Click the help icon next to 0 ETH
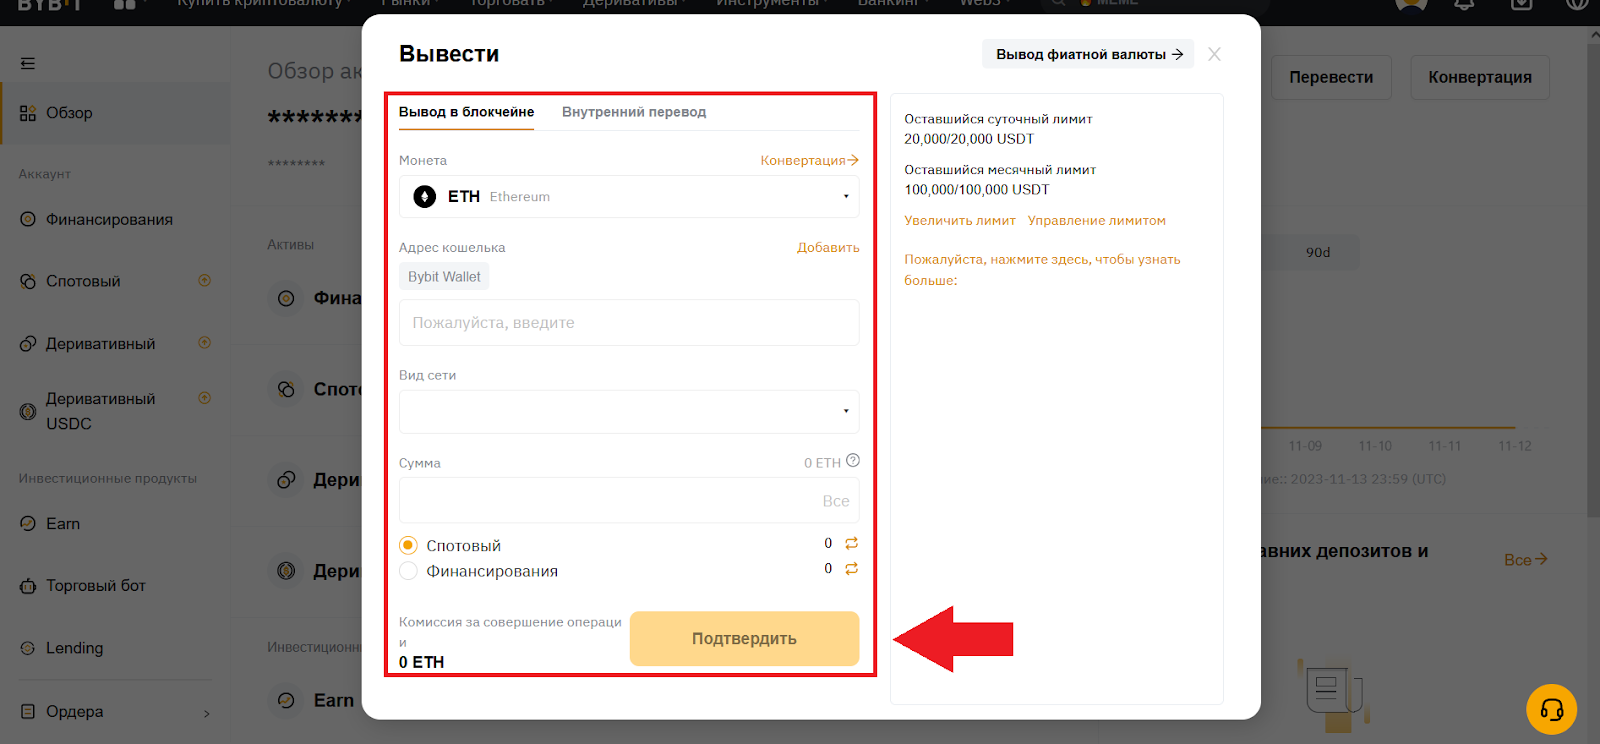 [x=853, y=461]
